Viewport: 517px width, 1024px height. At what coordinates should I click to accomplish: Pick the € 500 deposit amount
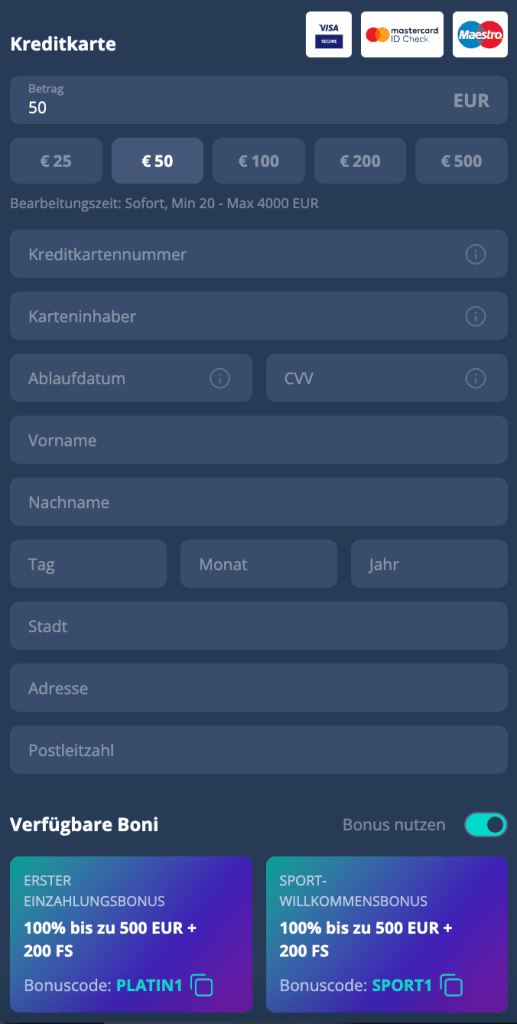(462, 161)
